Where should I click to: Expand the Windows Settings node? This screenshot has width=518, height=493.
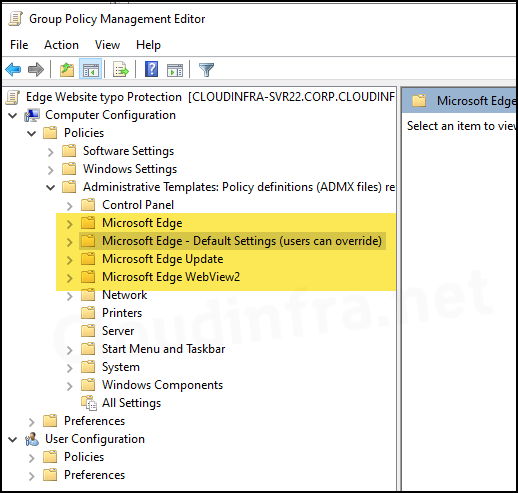coord(51,170)
